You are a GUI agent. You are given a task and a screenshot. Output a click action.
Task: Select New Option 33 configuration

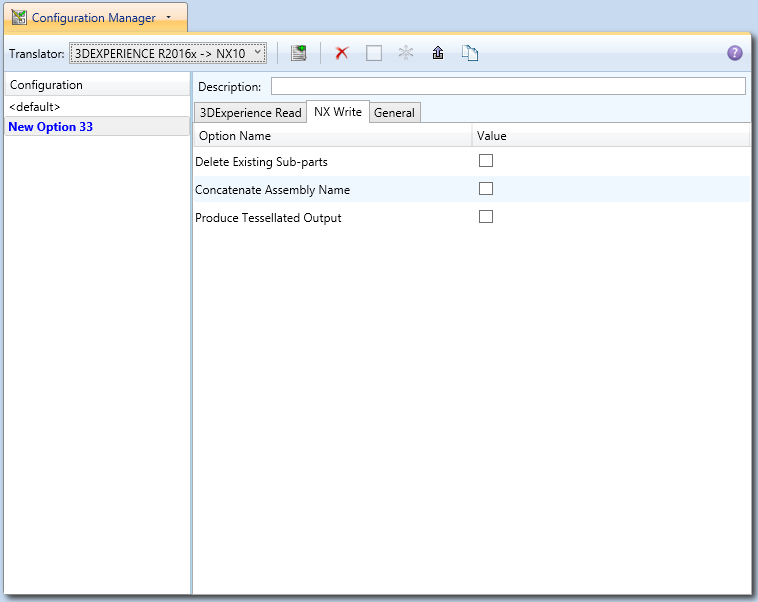tap(97, 127)
